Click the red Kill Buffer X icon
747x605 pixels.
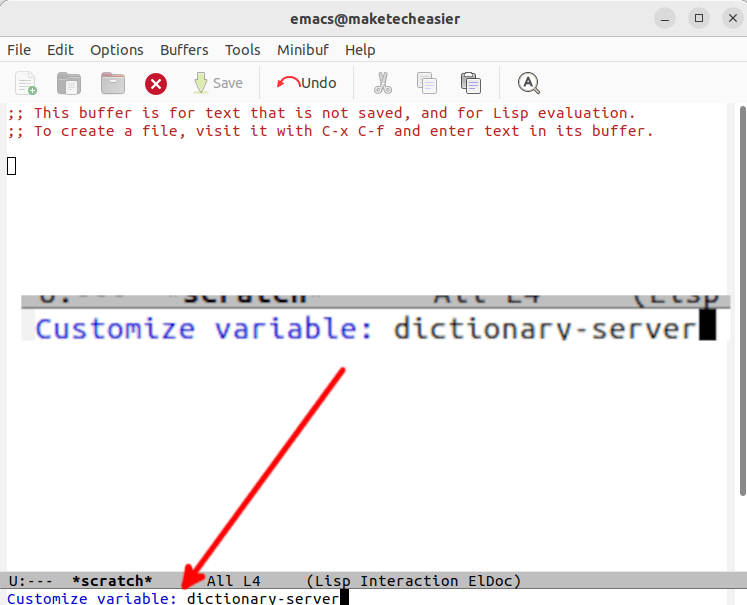click(x=156, y=84)
